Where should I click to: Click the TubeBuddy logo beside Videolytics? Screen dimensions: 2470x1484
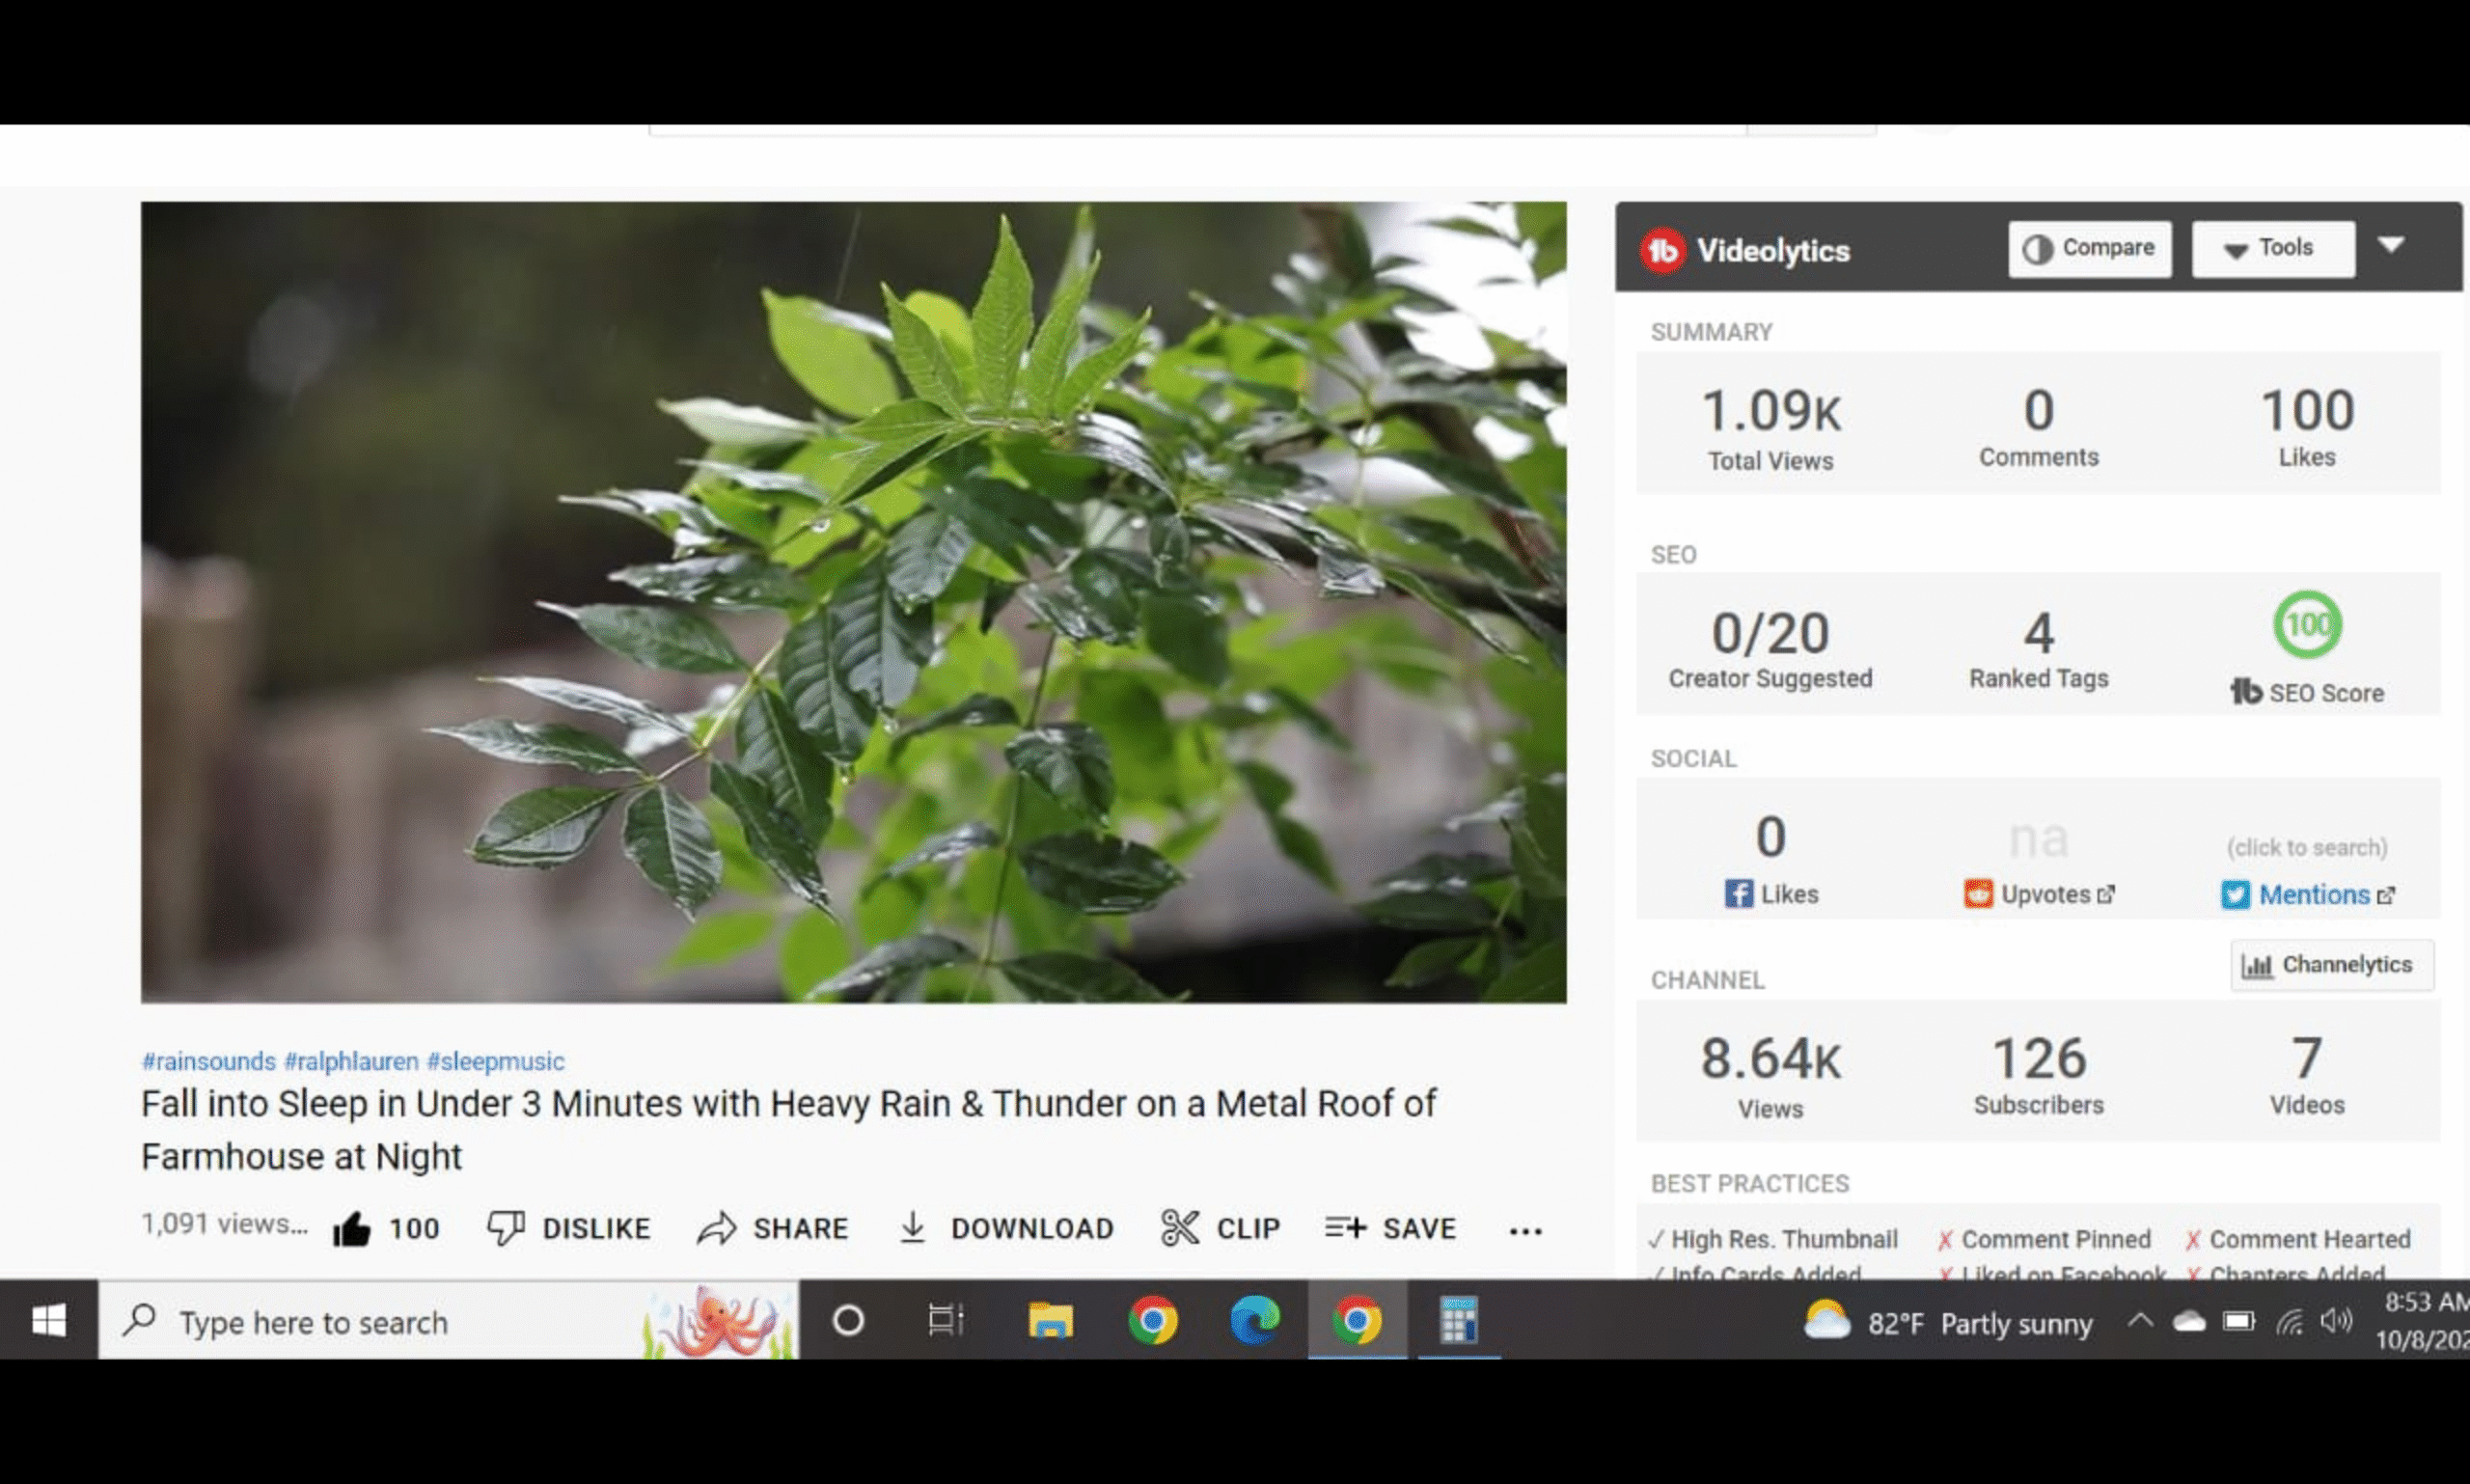click(1663, 250)
